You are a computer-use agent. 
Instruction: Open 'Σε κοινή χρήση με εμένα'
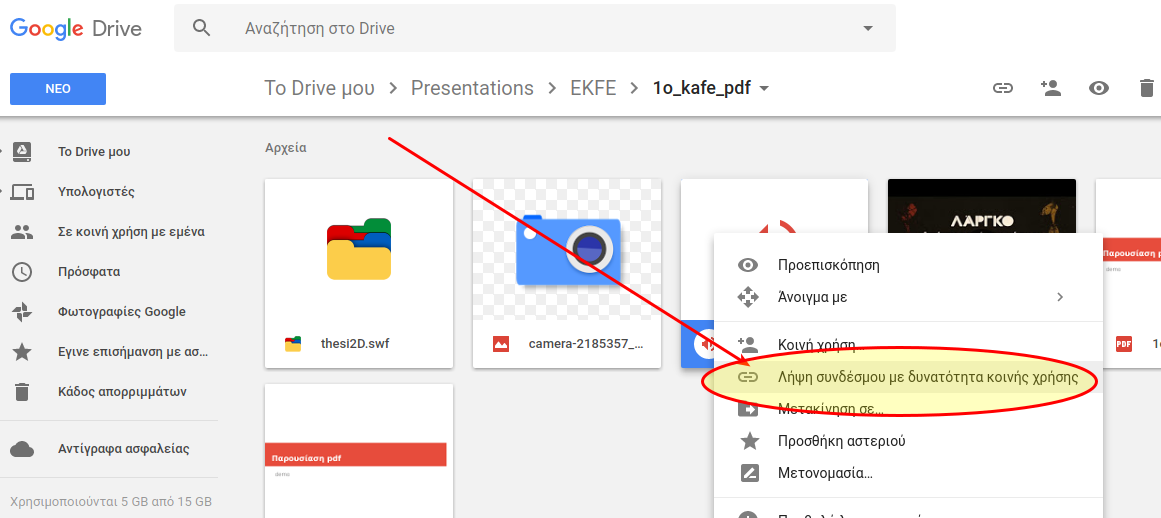[x=131, y=232]
